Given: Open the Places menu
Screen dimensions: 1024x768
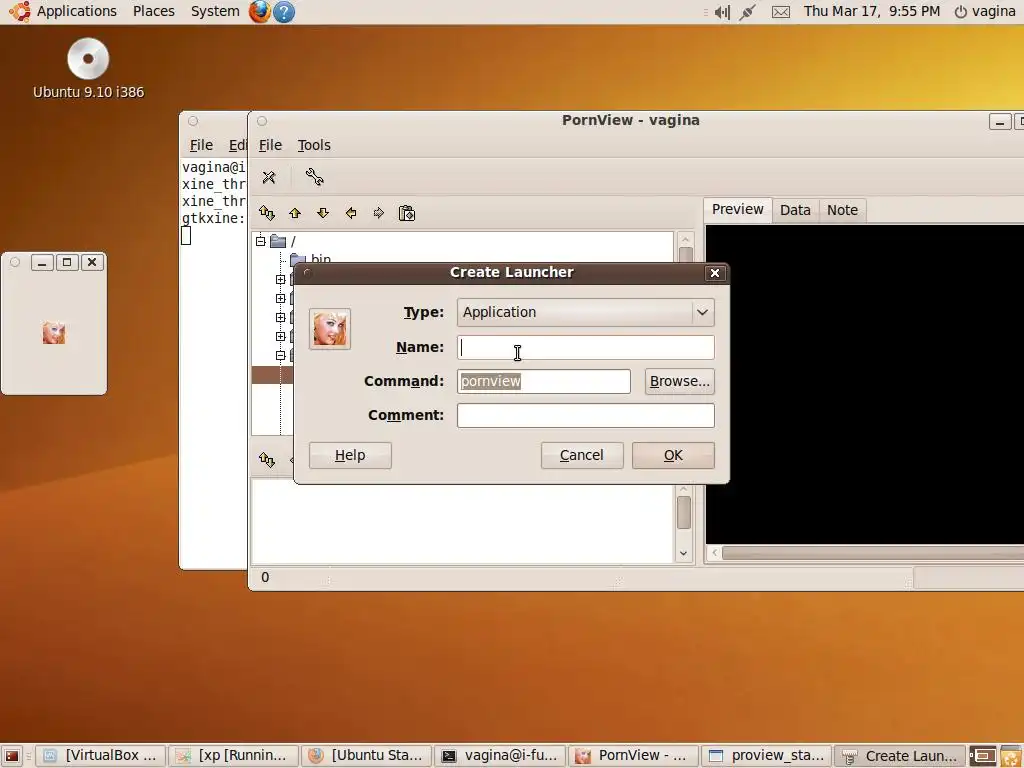Looking at the screenshot, I should pos(153,11).
